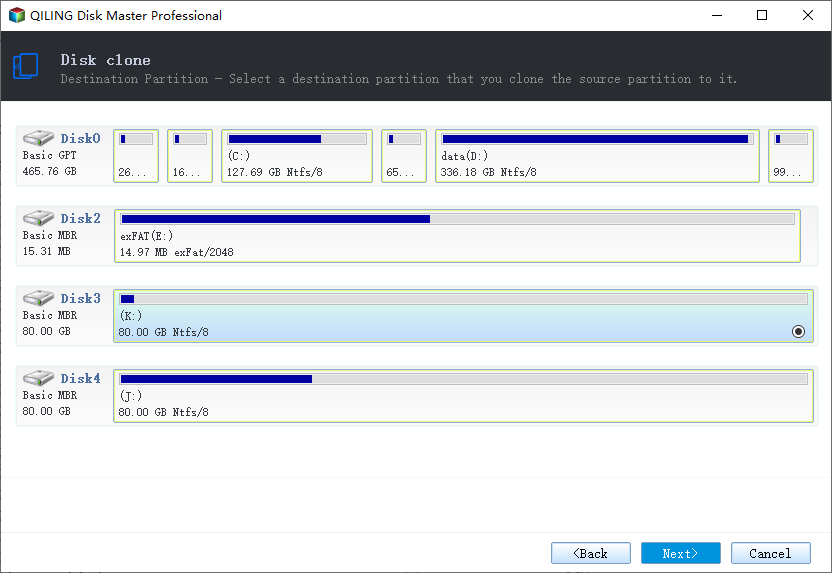The height and width of the screenshot is (573, 832).
Task: Click the Disk clone header icon
Action: (x=25, y=66)
